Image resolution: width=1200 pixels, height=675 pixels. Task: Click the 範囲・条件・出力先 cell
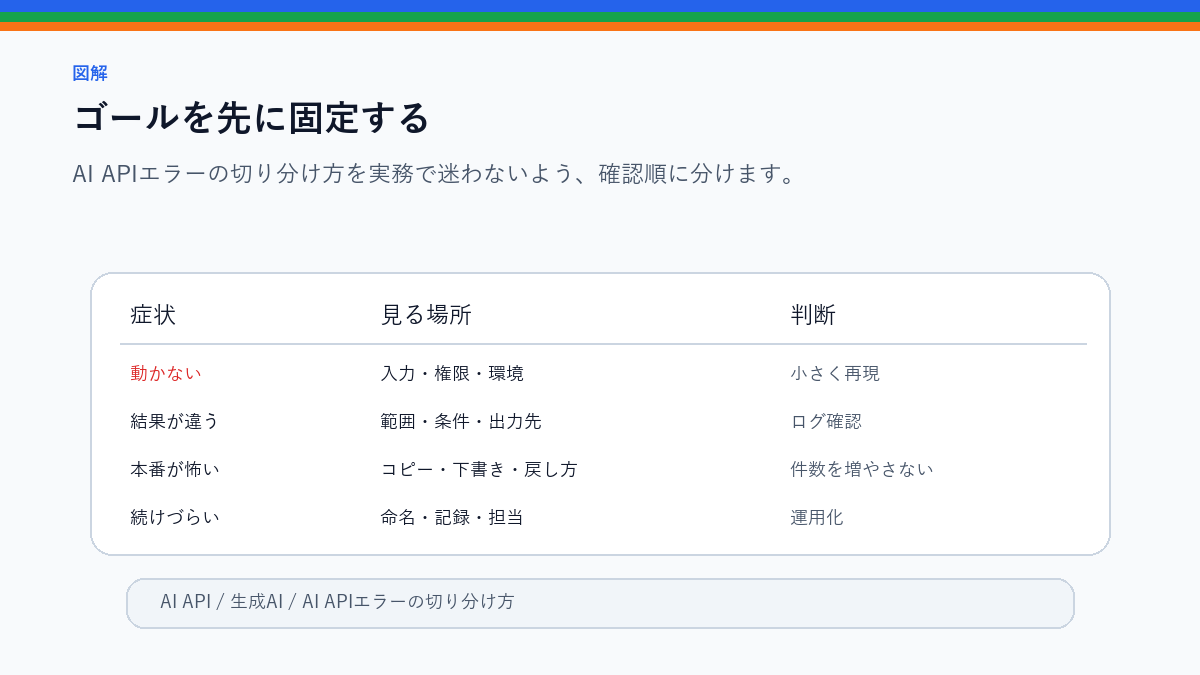(461, 421)
